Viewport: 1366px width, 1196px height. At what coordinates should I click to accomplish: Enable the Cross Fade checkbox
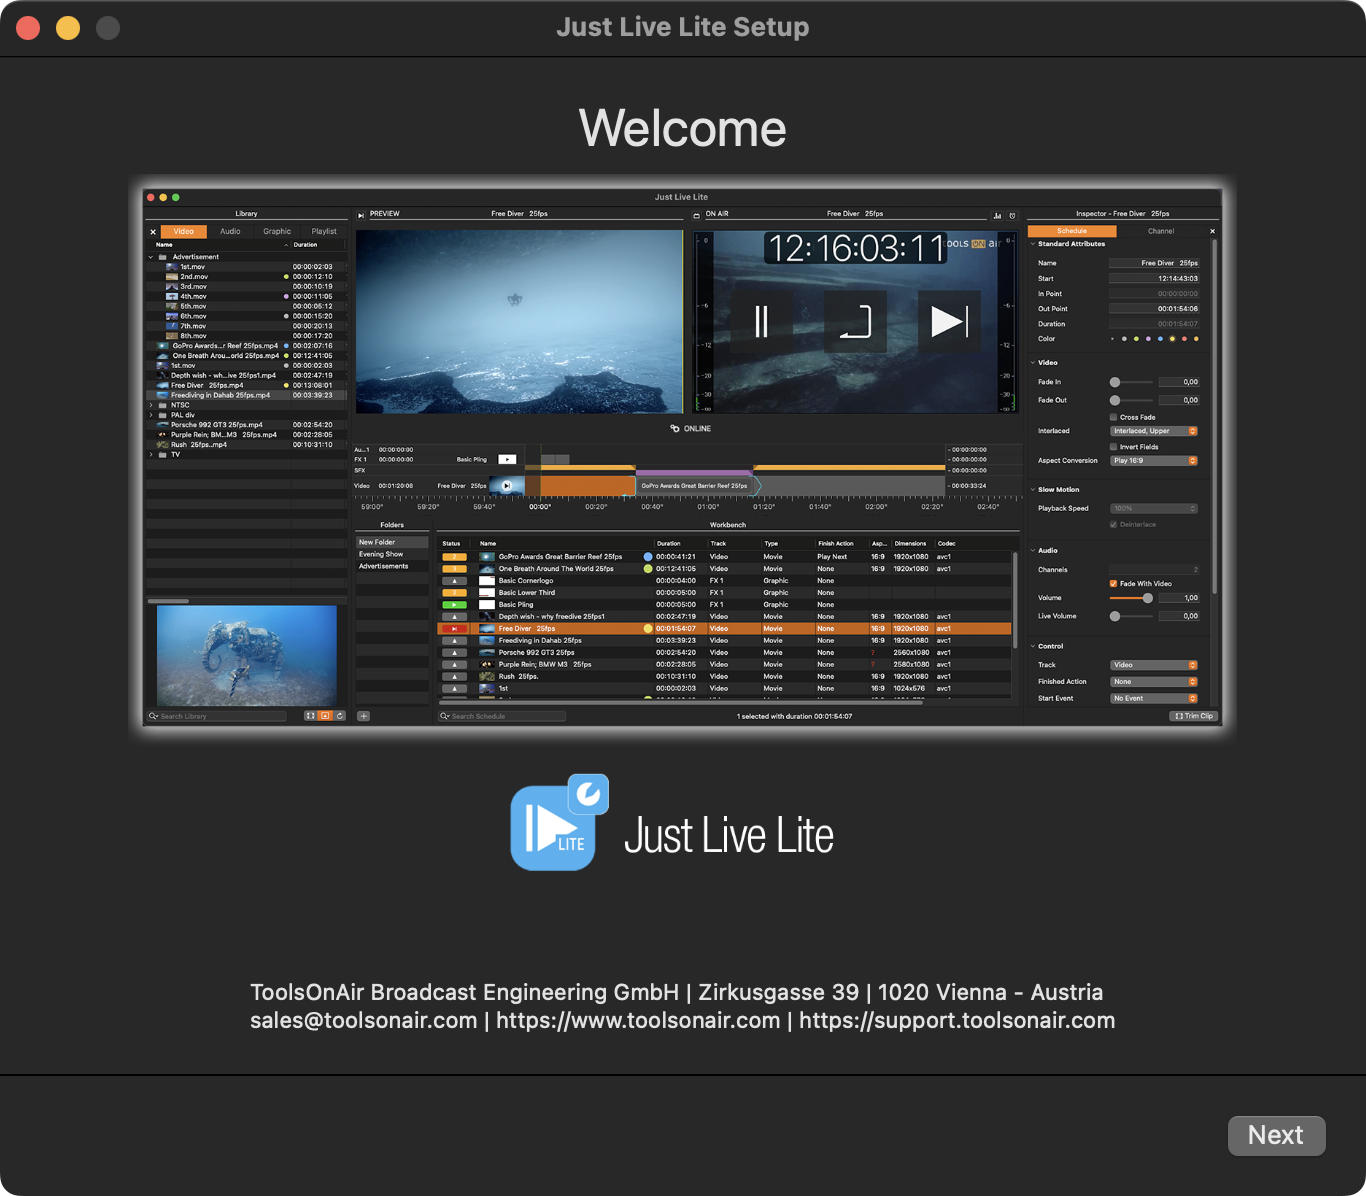pyautogui.click(x=1114, y=417)
